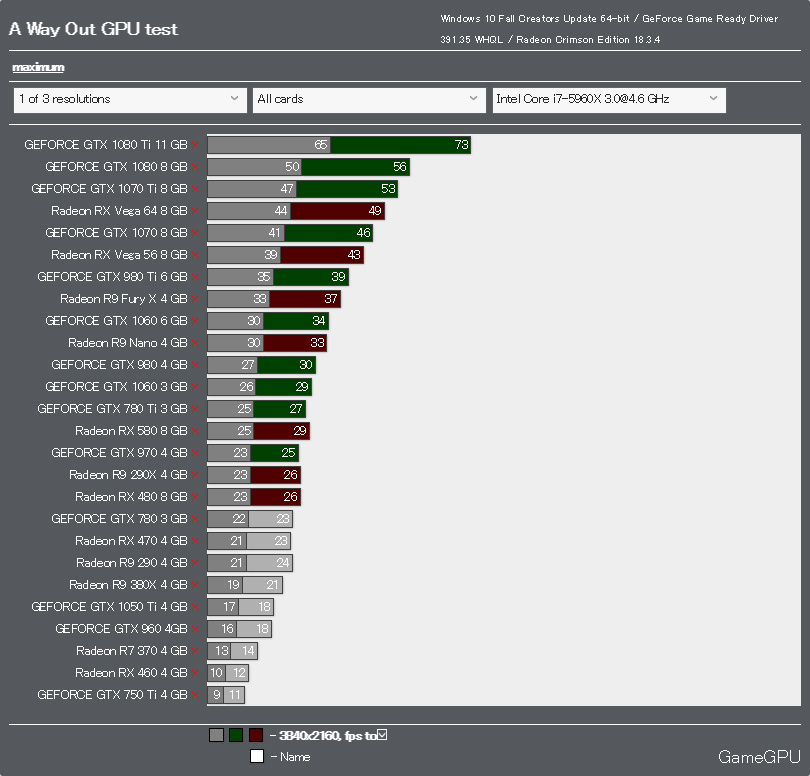Remove GEFORCE GTX 970 4 GB via red x
The image size is (810, 776).
coord(195,454)
